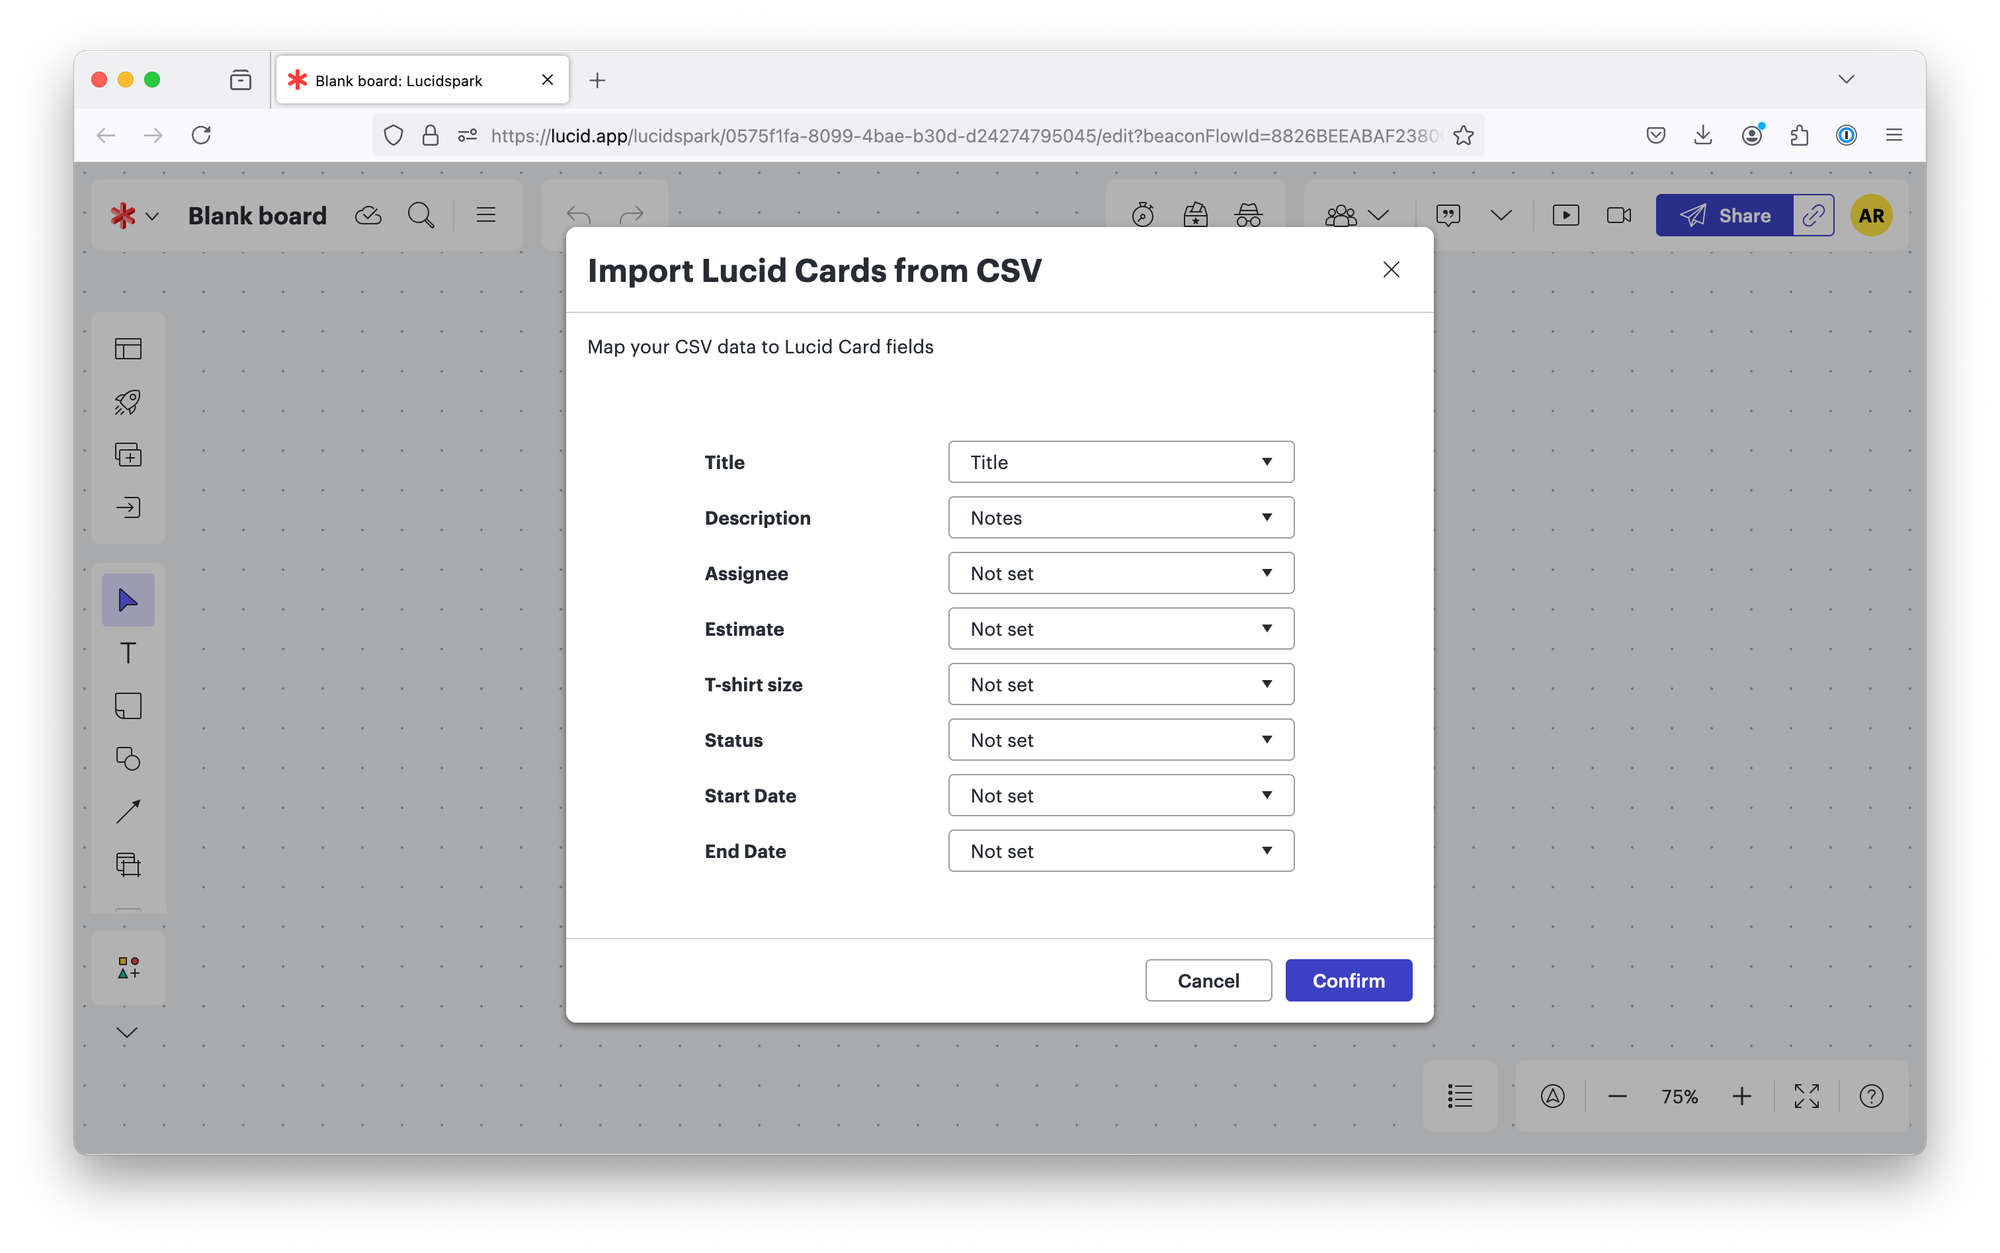Reload the browser page
Image resolution: width=2000 pixels, height=1253 pixels.
[201, 135]
